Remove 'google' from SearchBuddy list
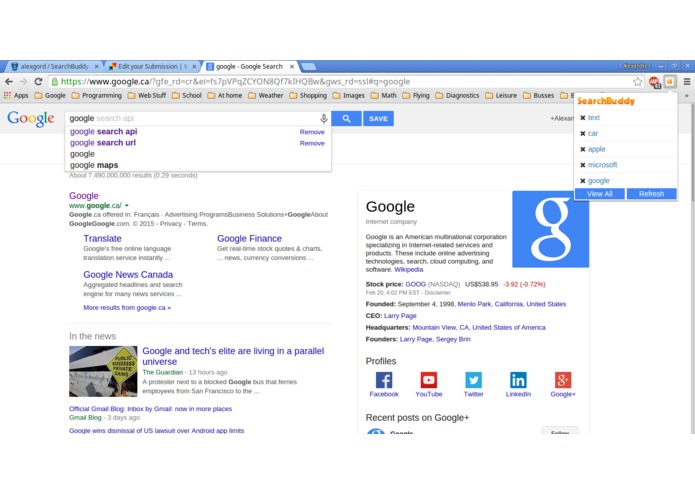 [582, 181]
